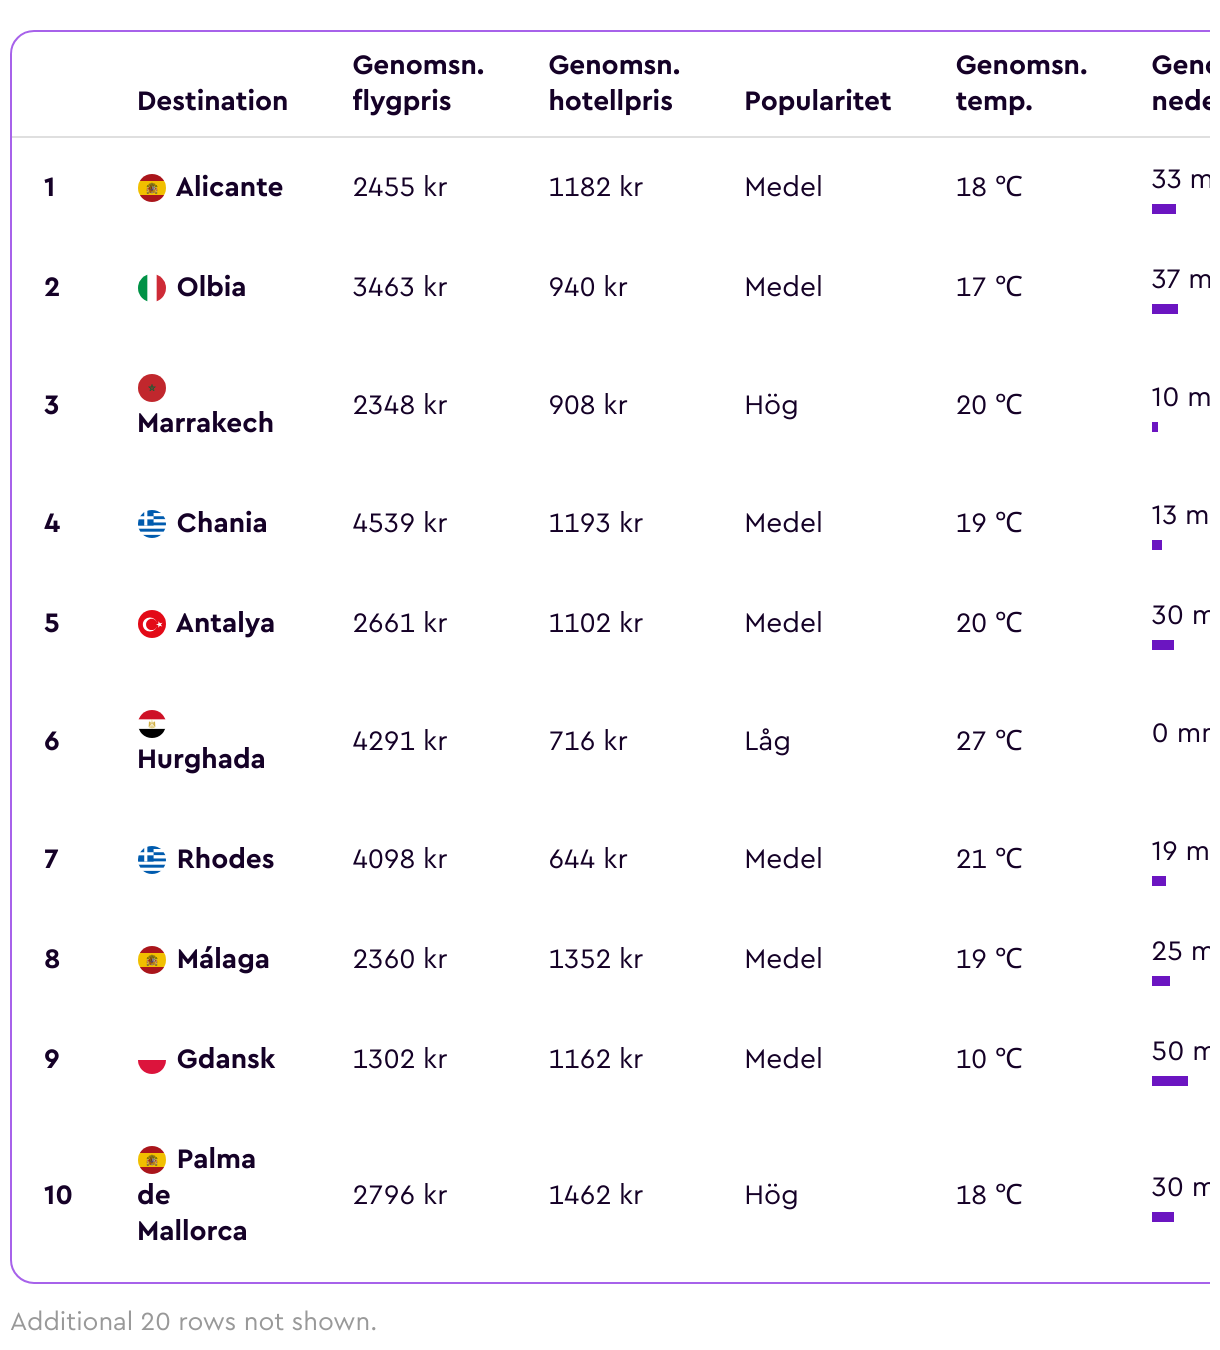Click the Poland flag next to Gdansk
The image size is (1220, 1350).
point(152,1059)
